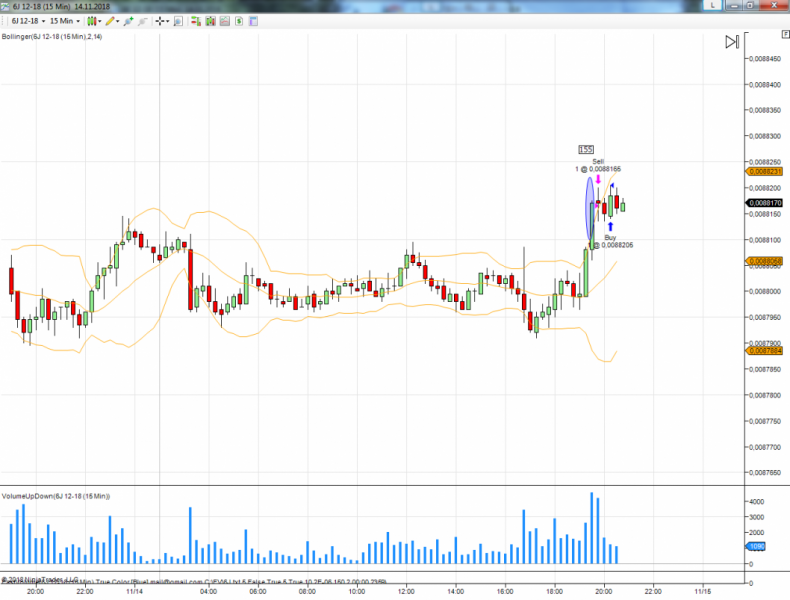Open the Strategies dollar-sign icon

click(x=239, y=21)
